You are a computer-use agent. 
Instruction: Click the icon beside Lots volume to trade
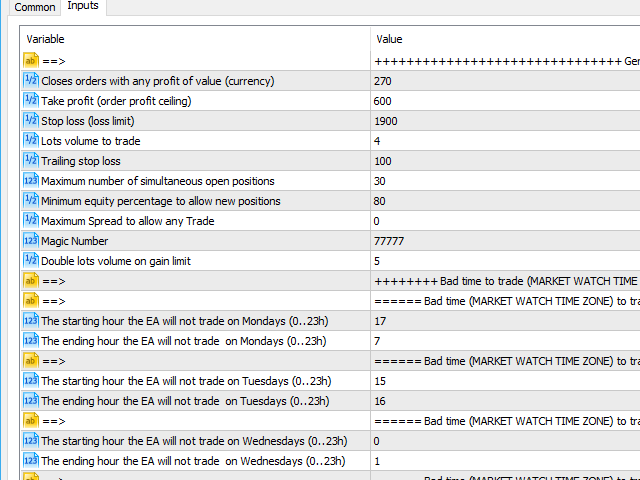[30, 141]
